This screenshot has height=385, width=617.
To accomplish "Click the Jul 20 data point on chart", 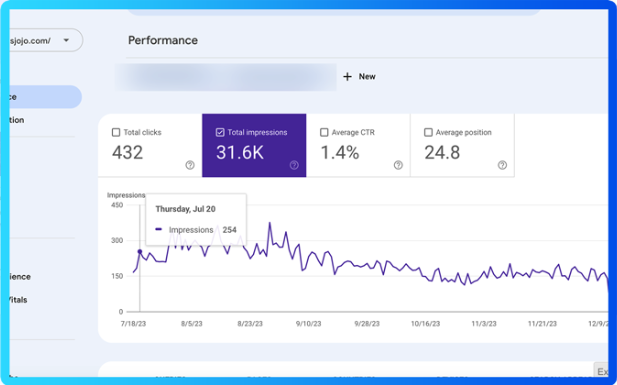I will [140, 252].
